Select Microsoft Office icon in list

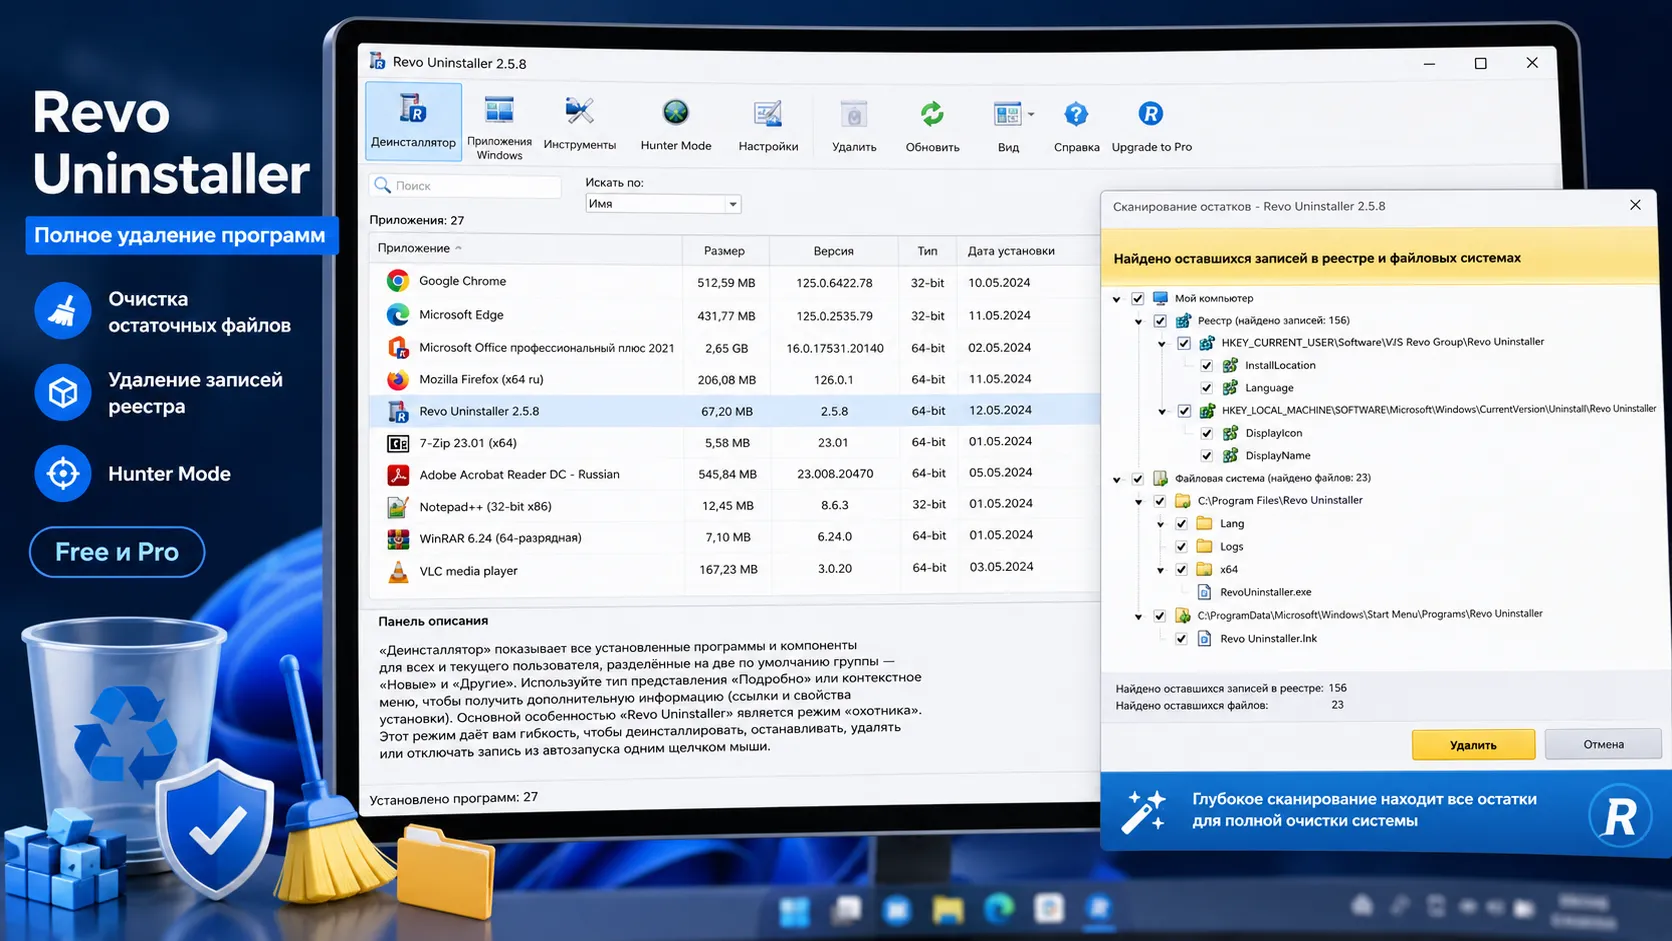click(x=398, y=347)
